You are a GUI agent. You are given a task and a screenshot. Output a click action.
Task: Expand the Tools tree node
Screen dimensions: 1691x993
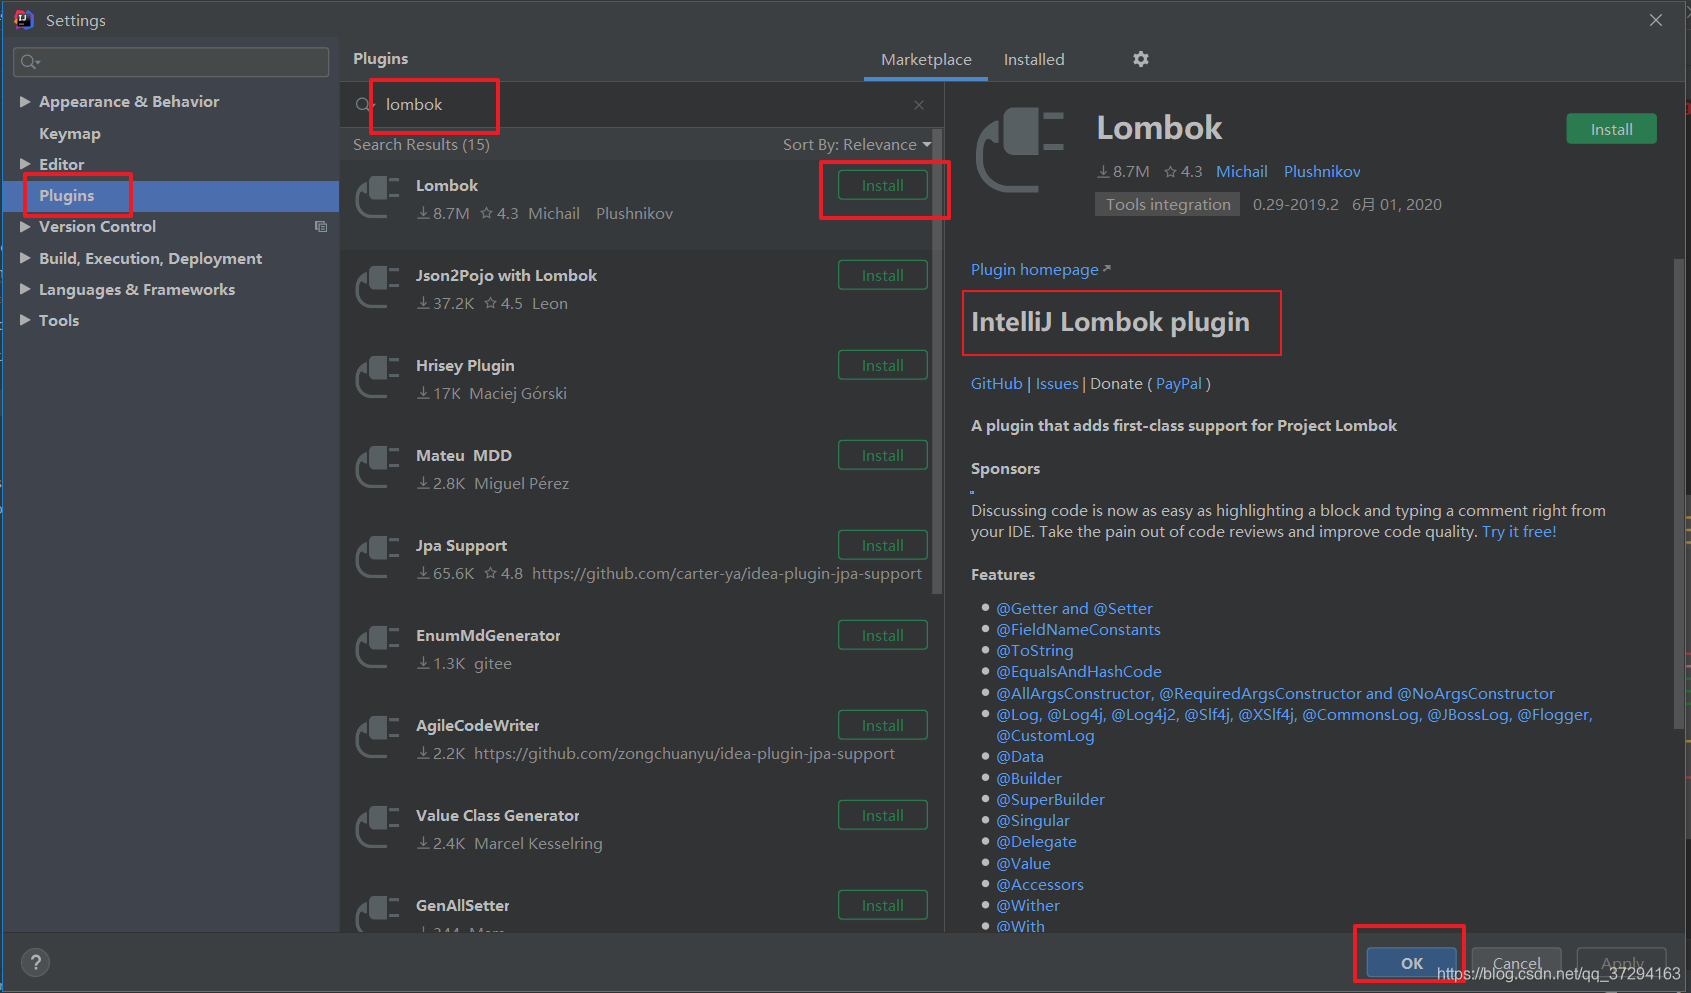pos(25,320)
